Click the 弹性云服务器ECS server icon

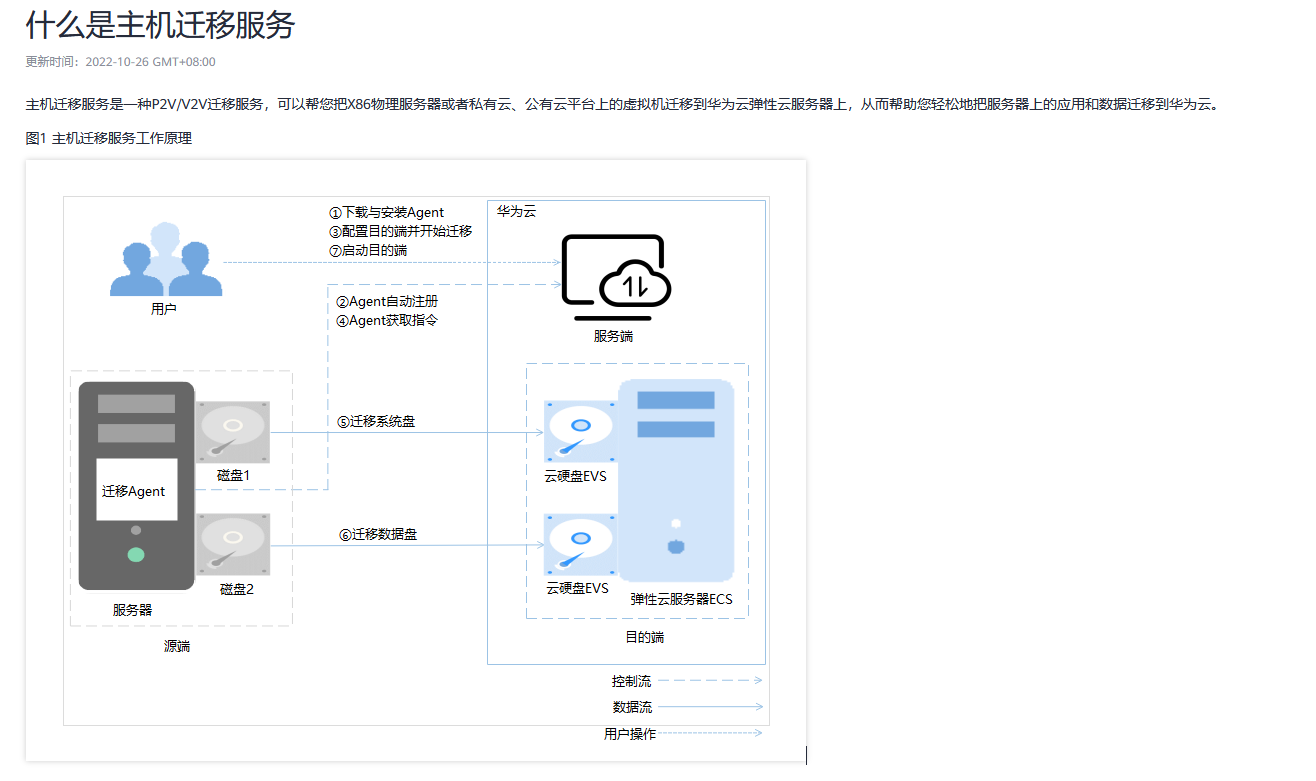[676, 480]
